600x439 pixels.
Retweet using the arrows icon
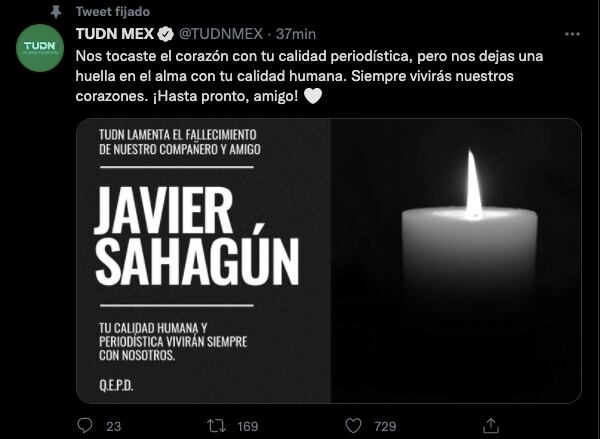216,426
